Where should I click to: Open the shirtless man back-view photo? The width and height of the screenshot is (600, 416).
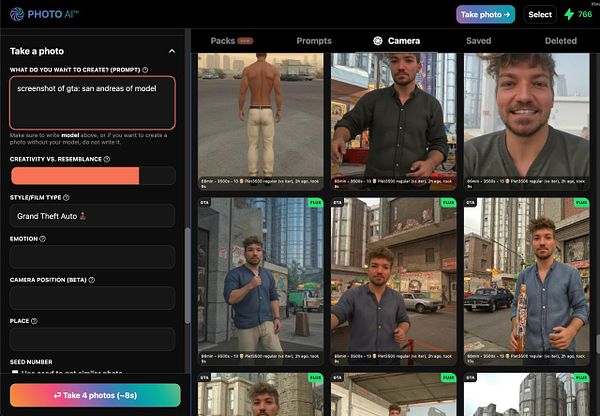pos(261,121)
